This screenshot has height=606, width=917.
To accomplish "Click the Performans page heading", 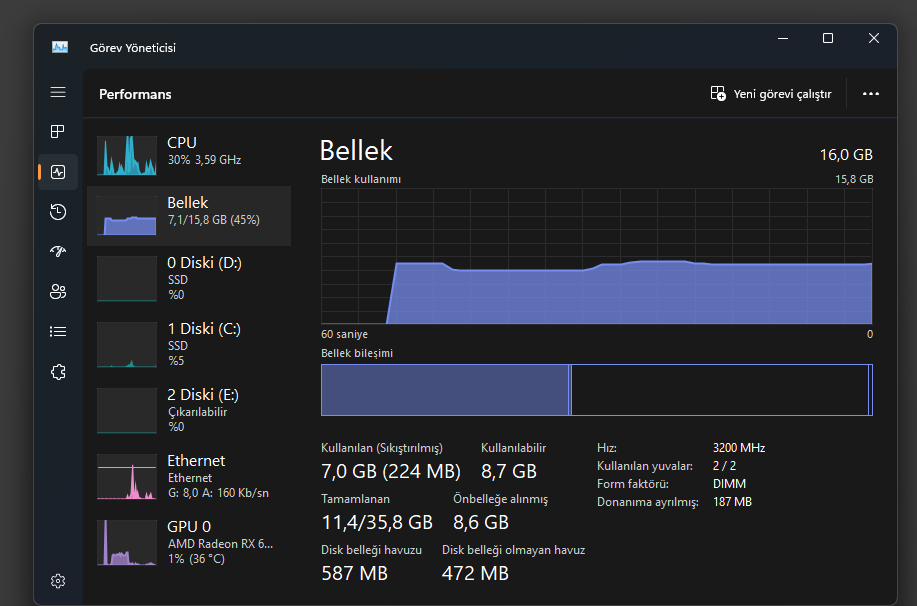I will click(135, 94).
